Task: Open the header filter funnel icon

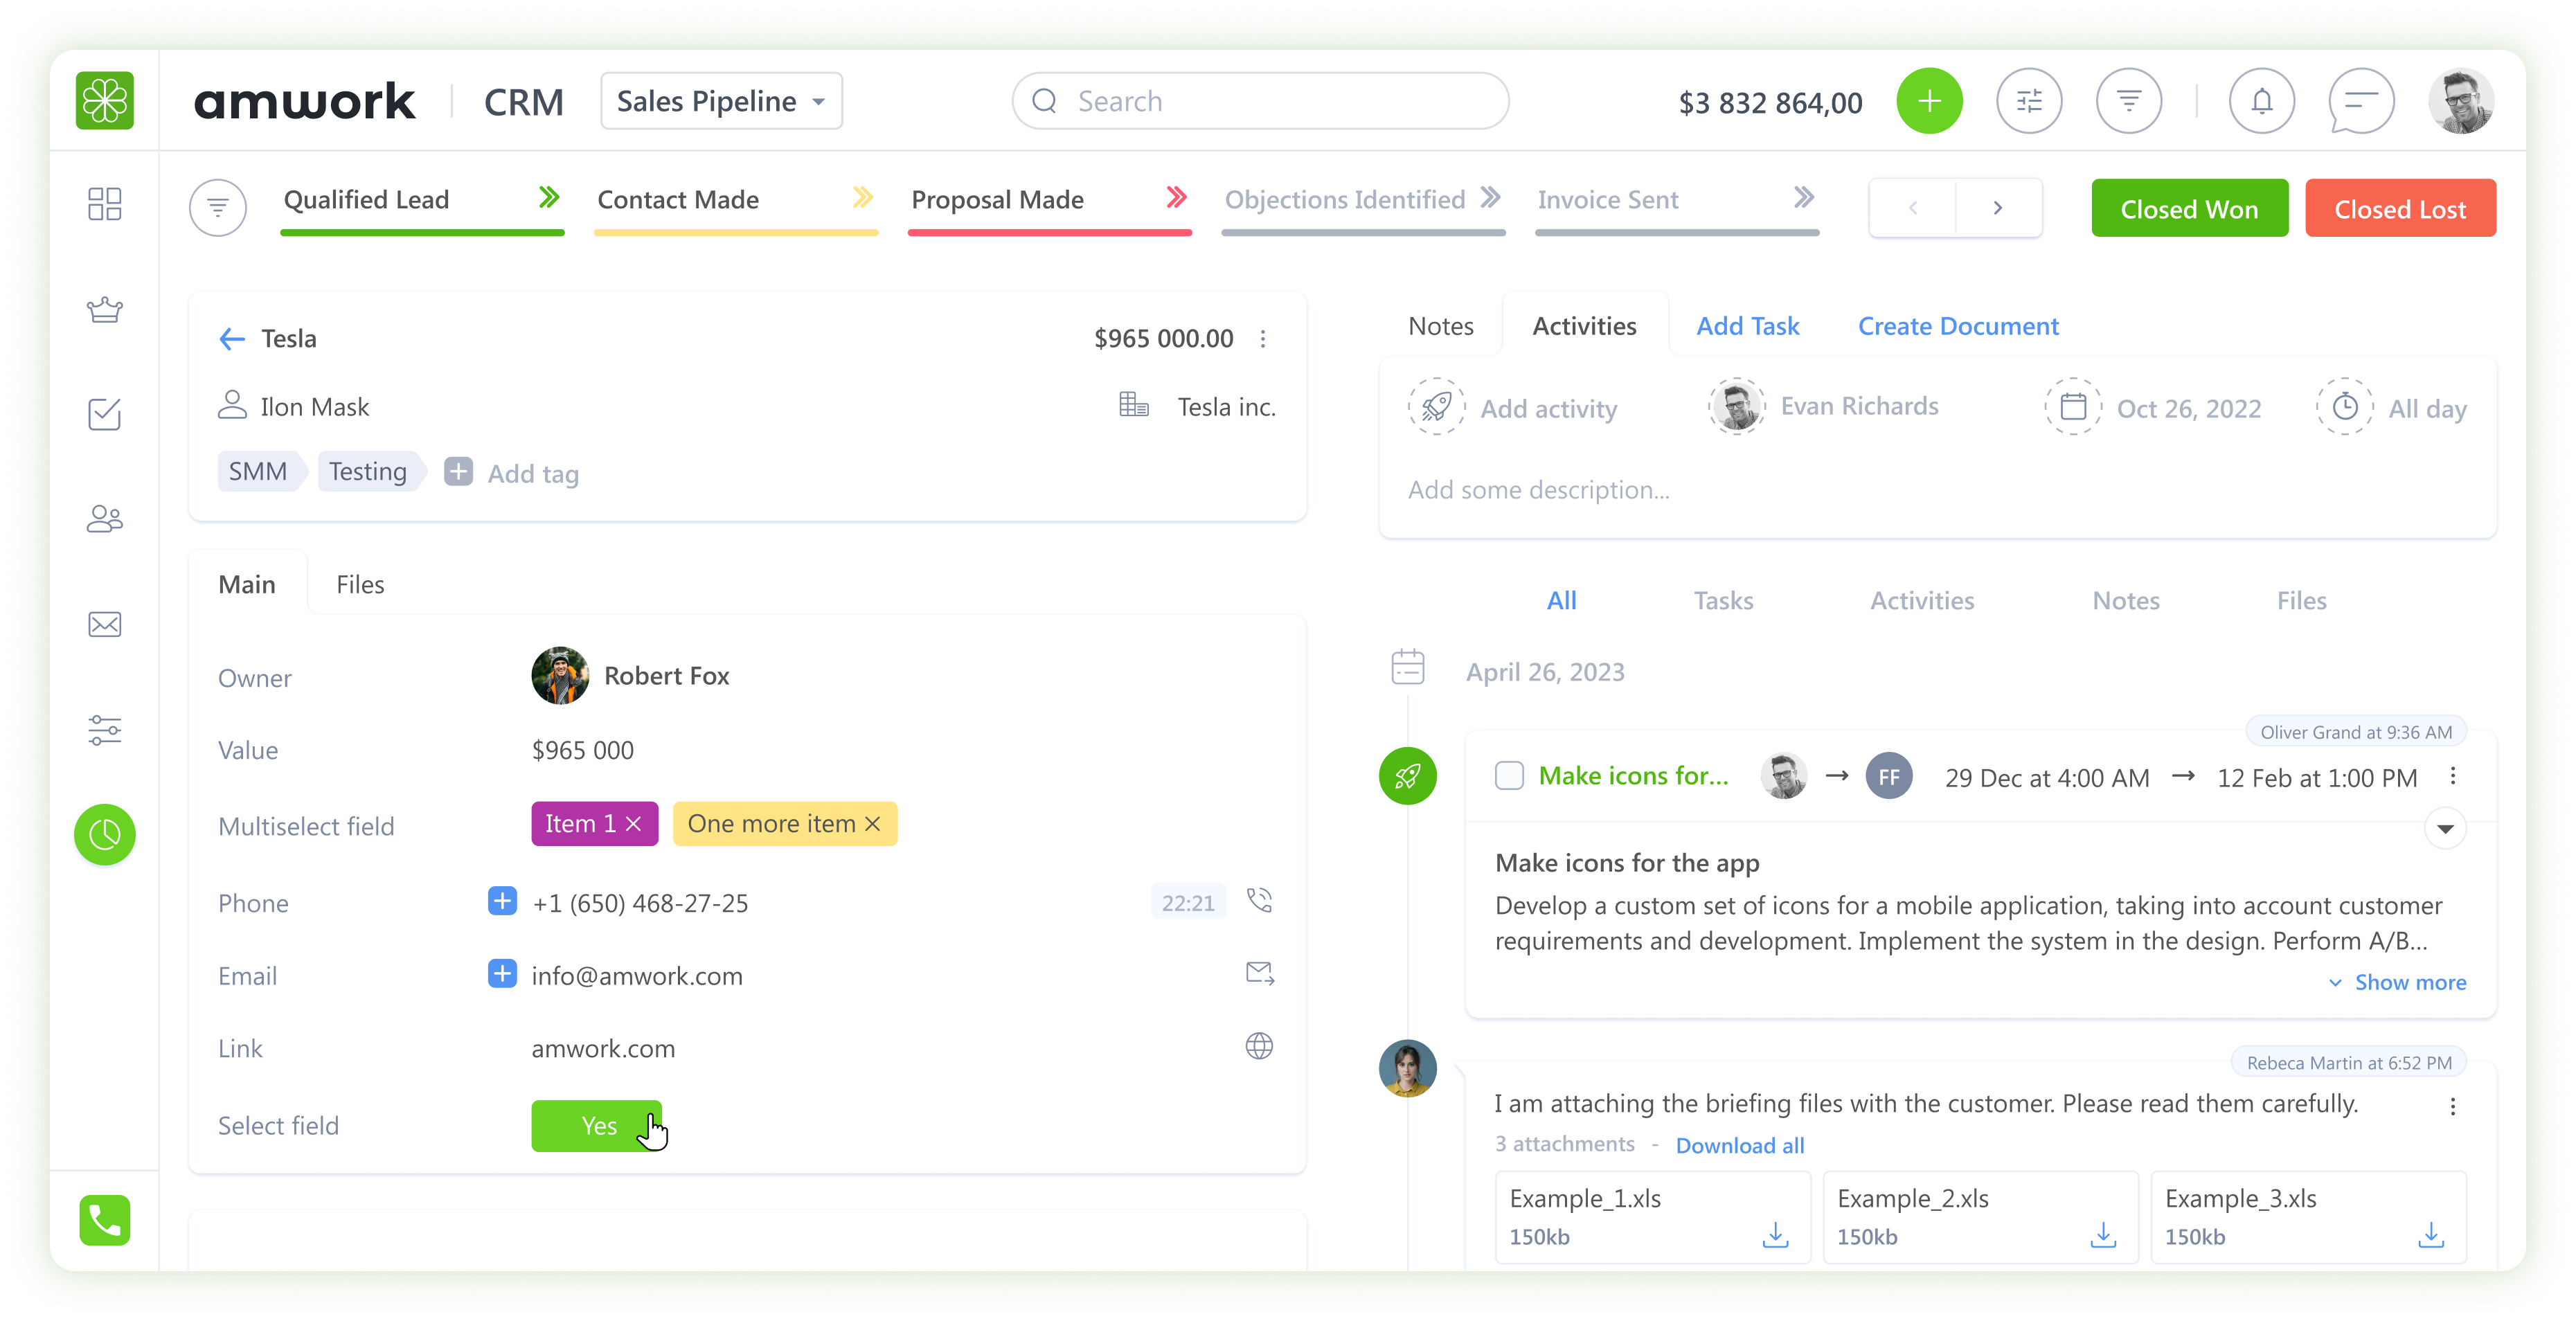Action: [x=2129, y=101]
